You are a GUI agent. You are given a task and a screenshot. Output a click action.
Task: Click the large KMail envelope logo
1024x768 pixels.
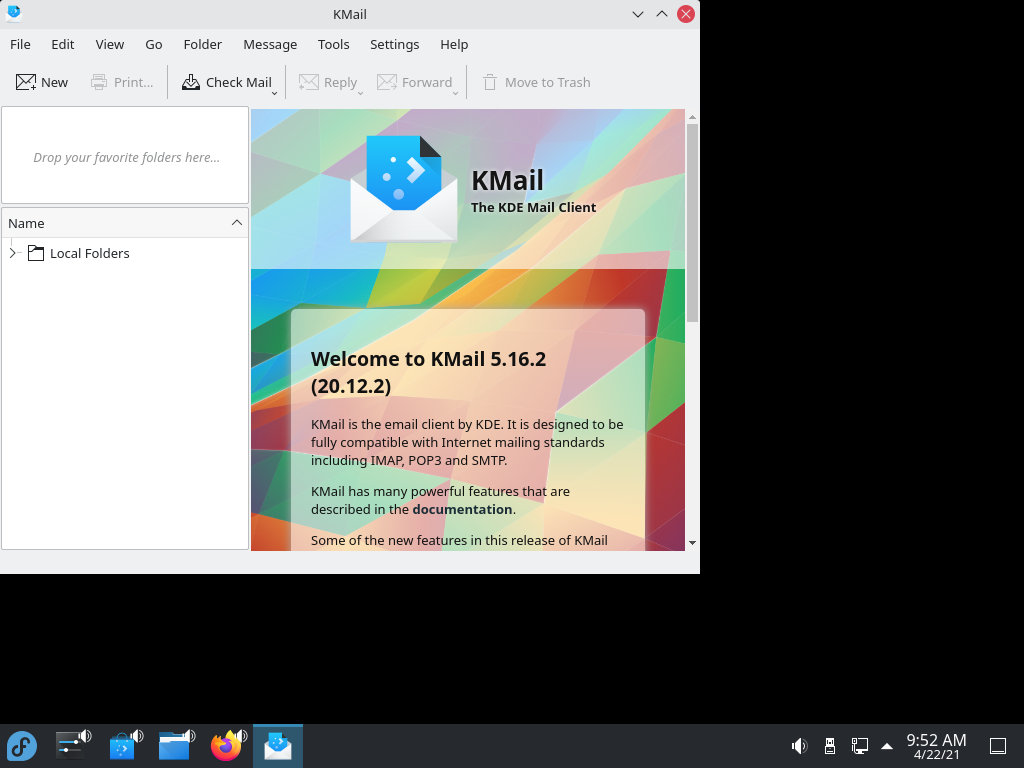coord(404,189)
